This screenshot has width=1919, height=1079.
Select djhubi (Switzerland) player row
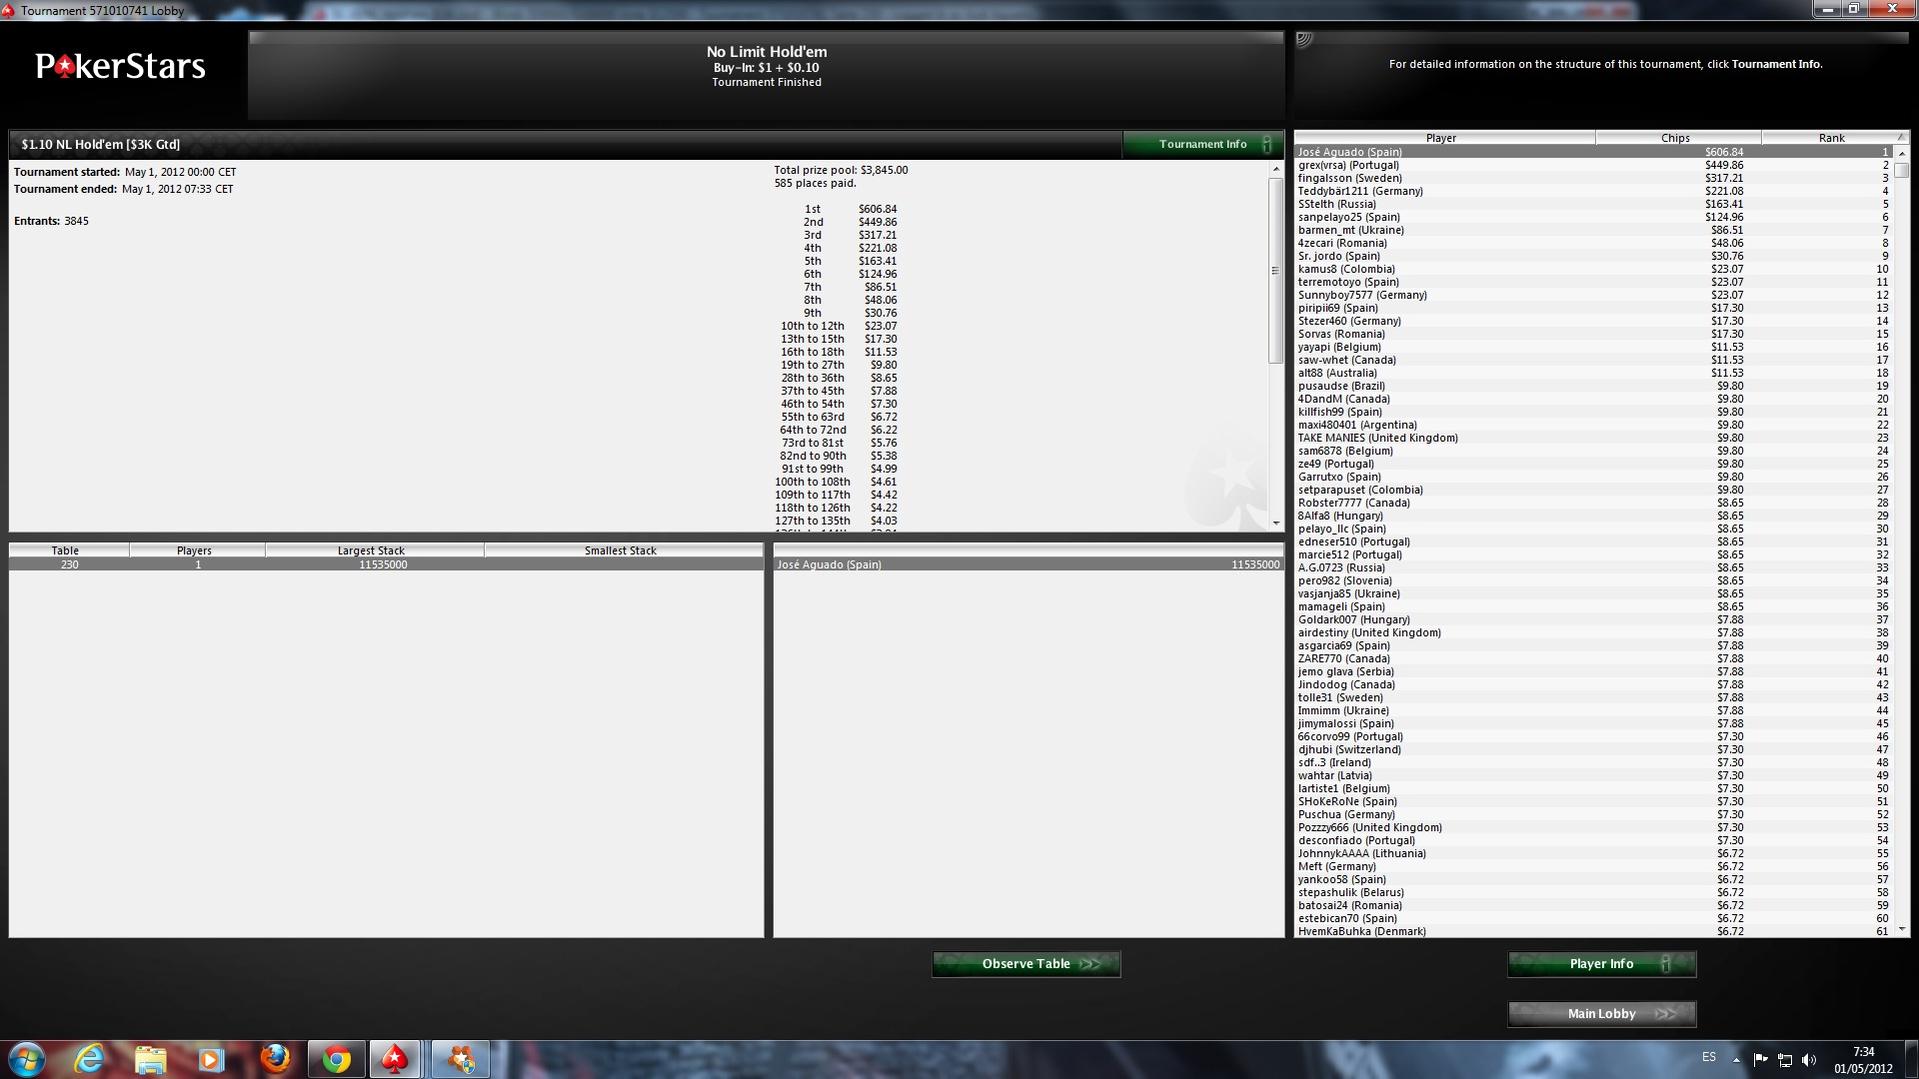click(1593, 750)
